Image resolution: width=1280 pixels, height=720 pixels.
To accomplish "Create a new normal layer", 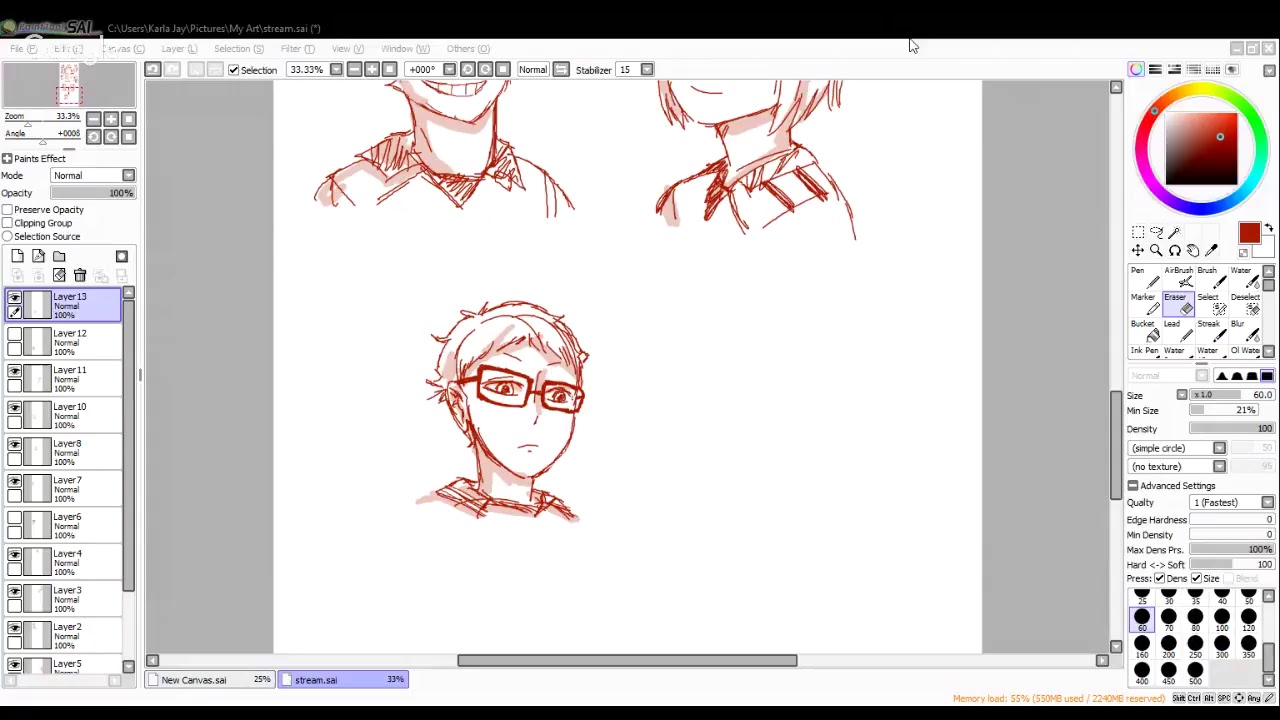I will coord(17,256).
